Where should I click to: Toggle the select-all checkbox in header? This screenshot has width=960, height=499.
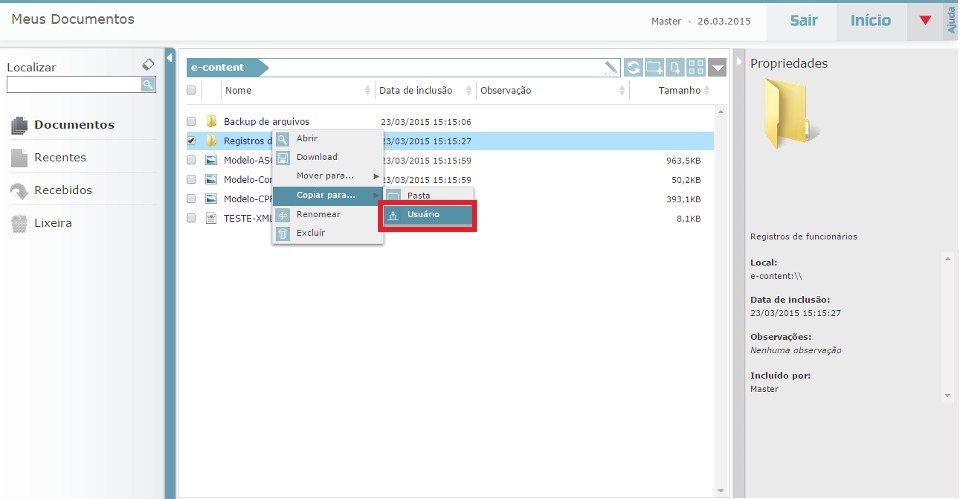[191, 91]
